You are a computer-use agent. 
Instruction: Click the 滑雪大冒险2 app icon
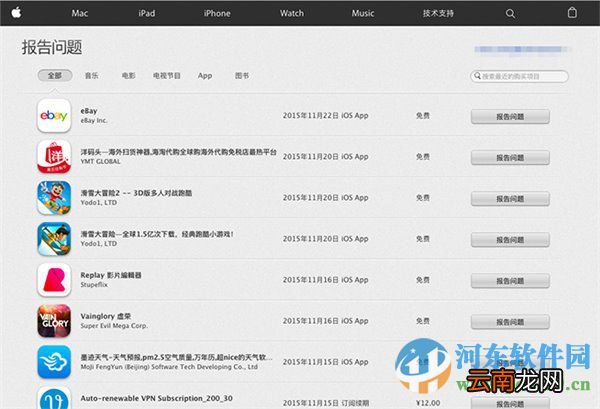pos(54,198)
